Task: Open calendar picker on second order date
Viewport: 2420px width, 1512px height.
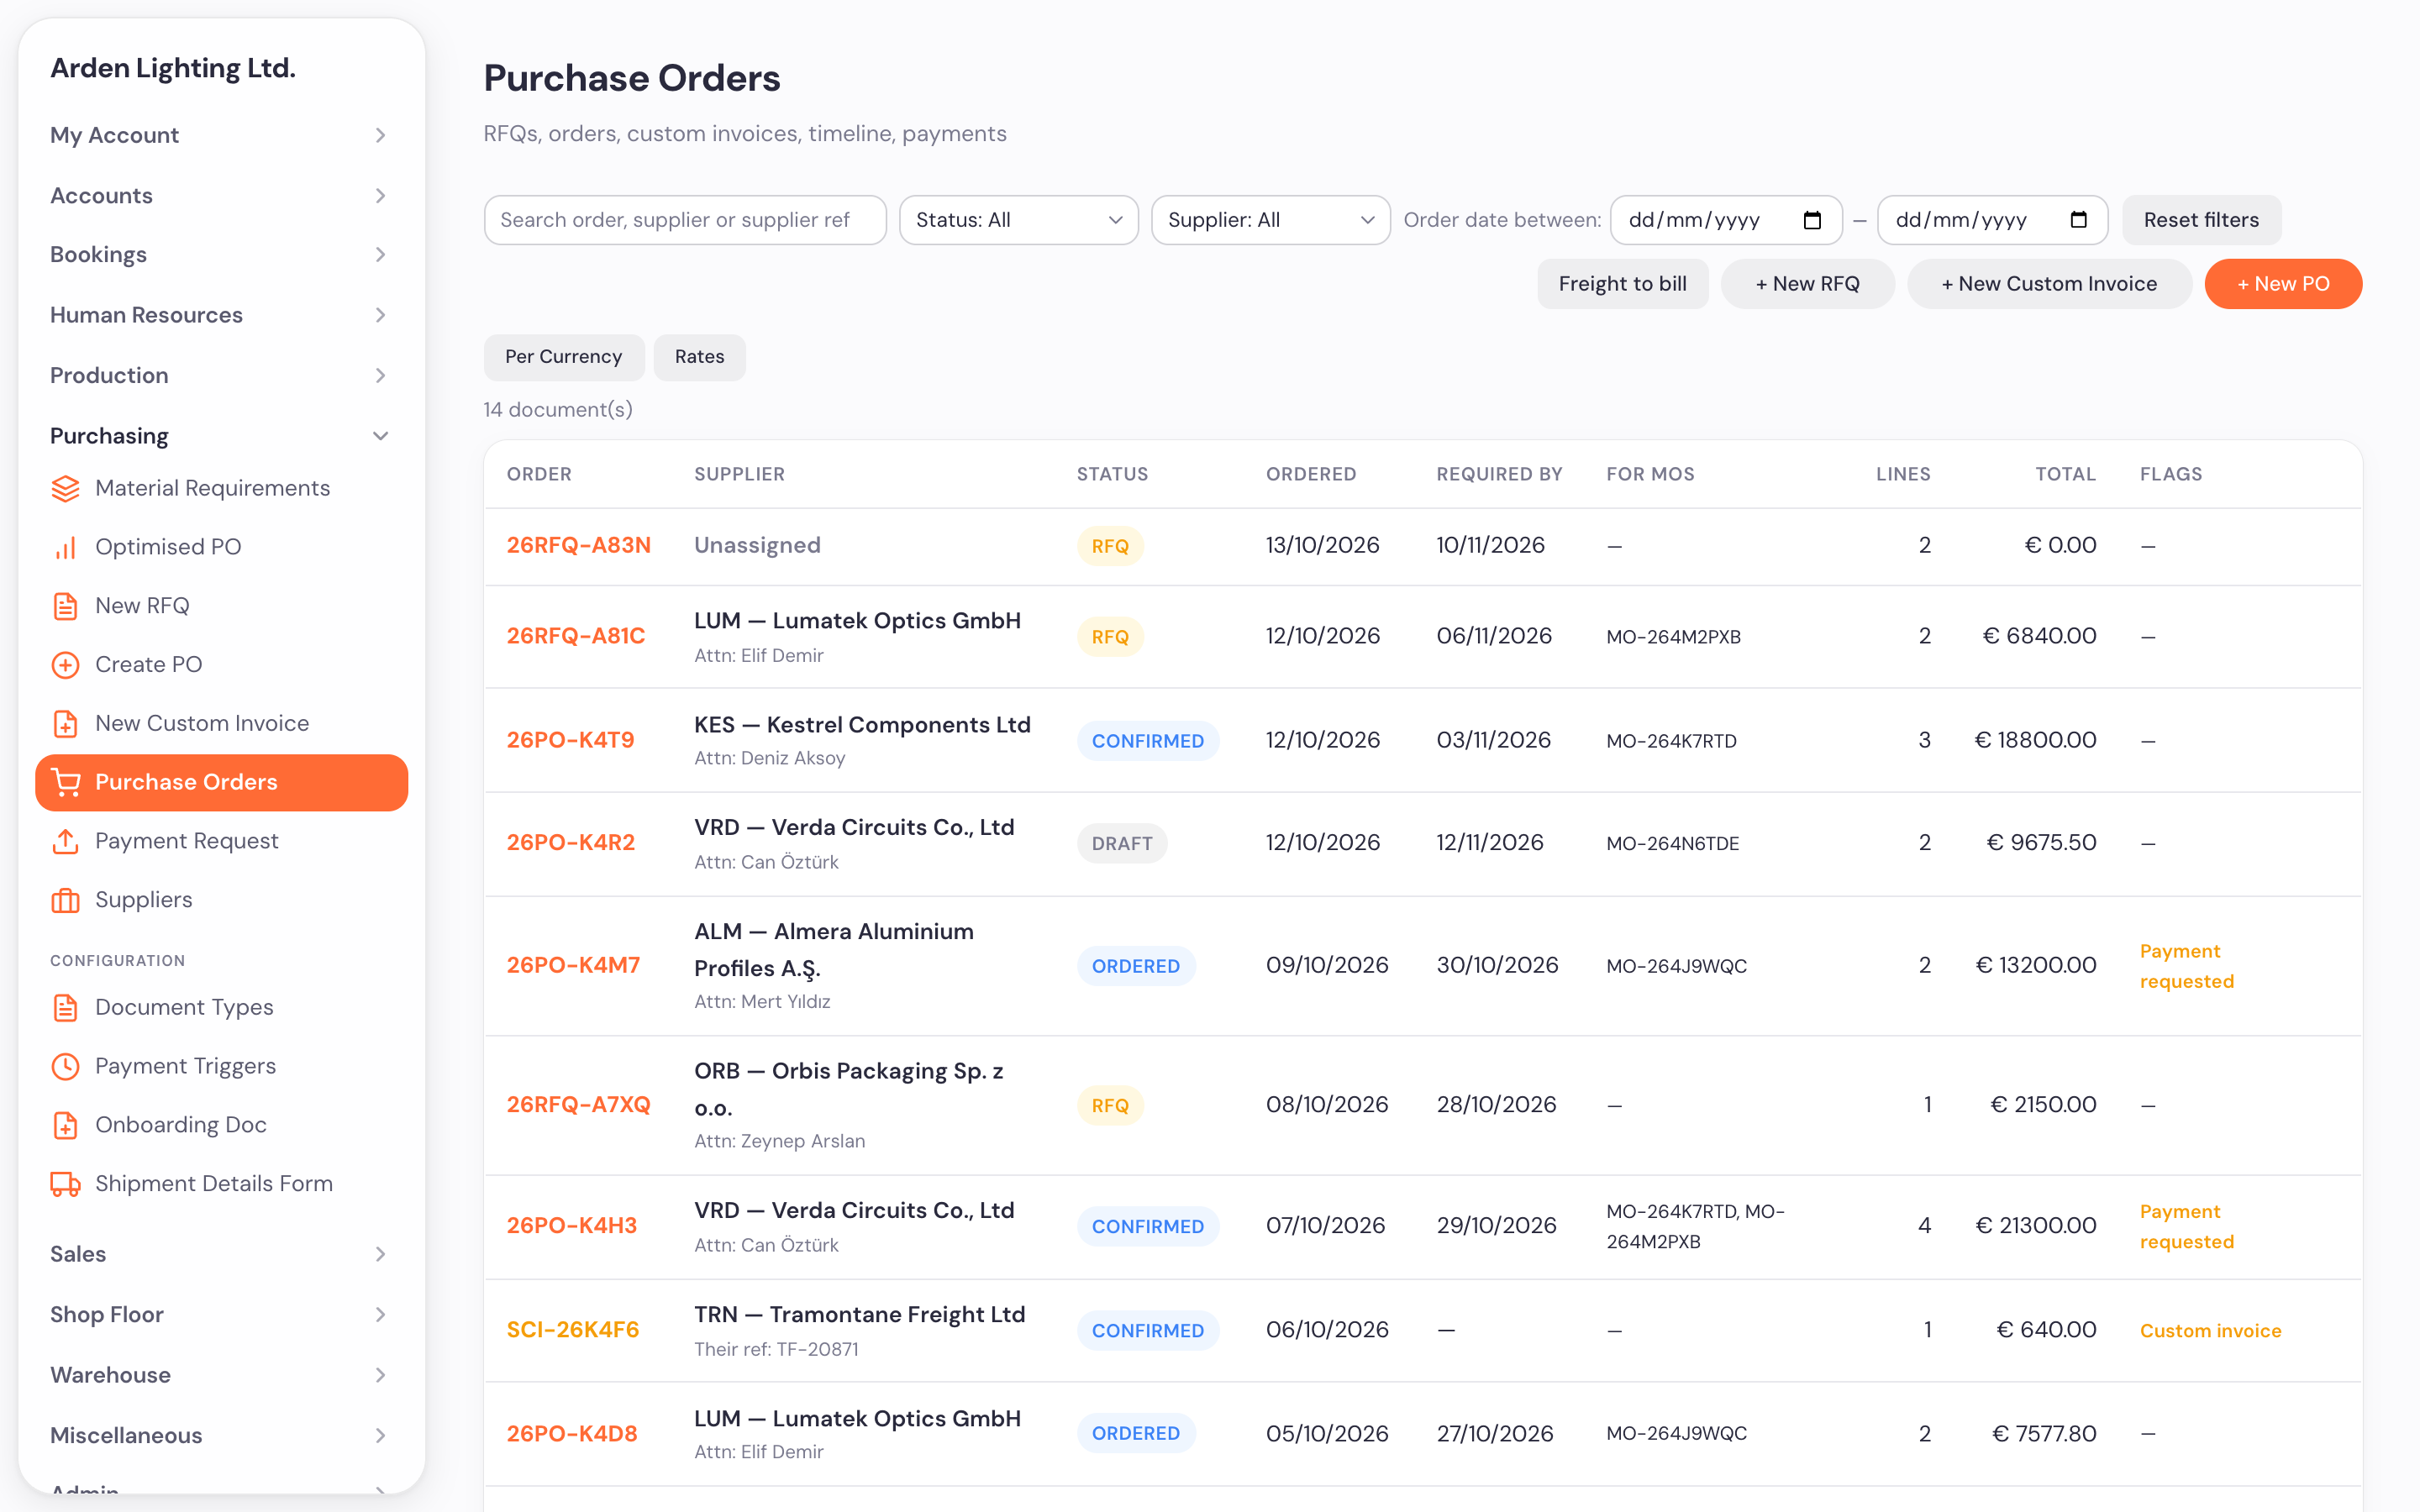Action: click(2079, 220)
